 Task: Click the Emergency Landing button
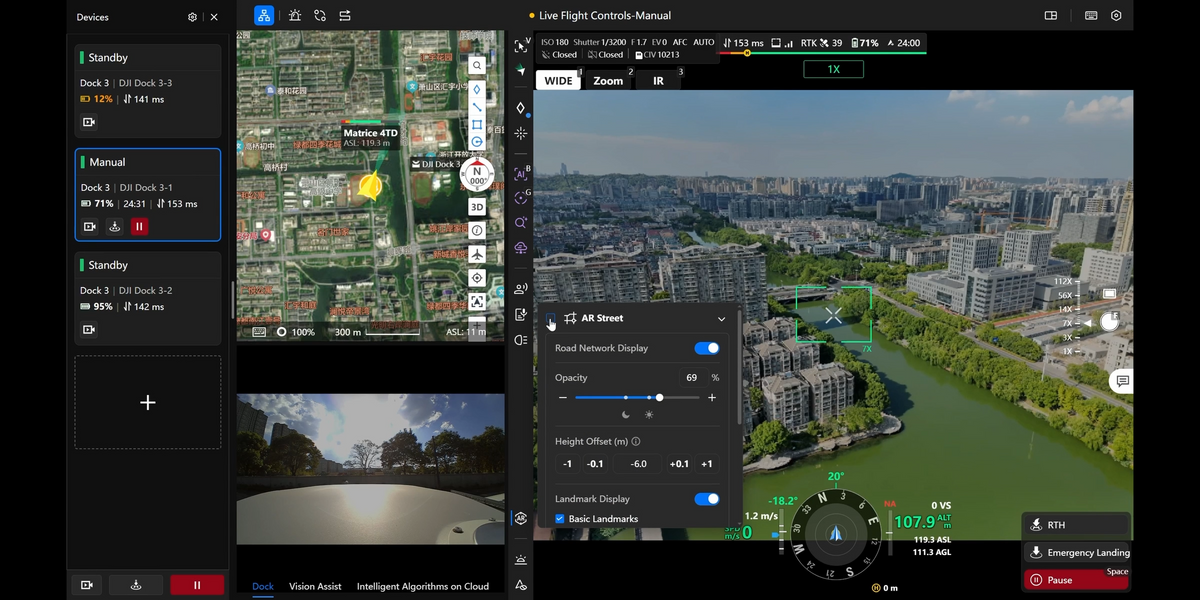click(x=1076, y=552)
